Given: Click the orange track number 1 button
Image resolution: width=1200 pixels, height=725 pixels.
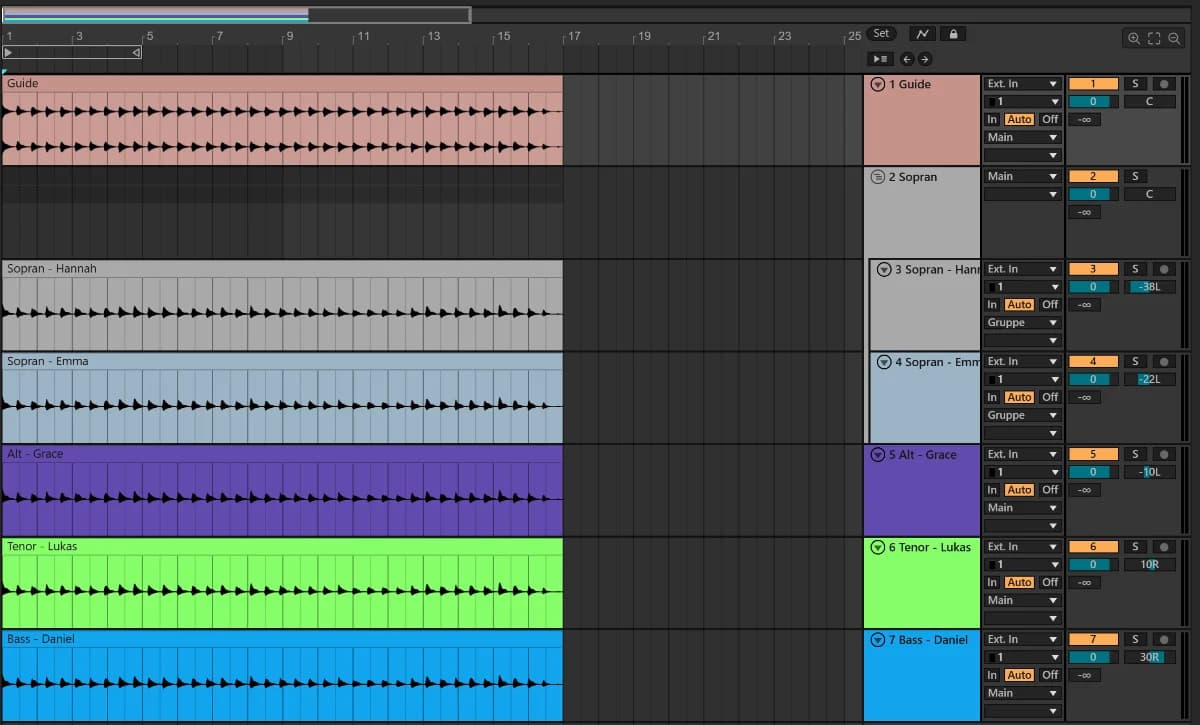Looking at the screenshot, I should tap(1093, 84).
